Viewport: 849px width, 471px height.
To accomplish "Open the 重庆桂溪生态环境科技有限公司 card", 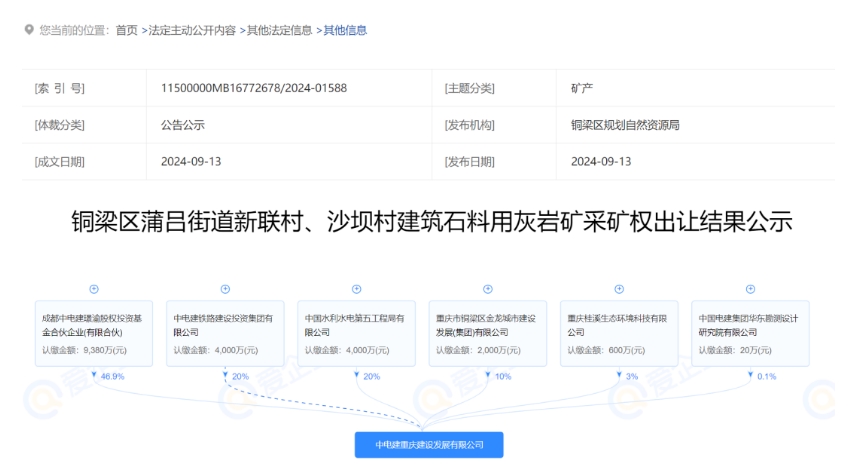I will 619,333.
